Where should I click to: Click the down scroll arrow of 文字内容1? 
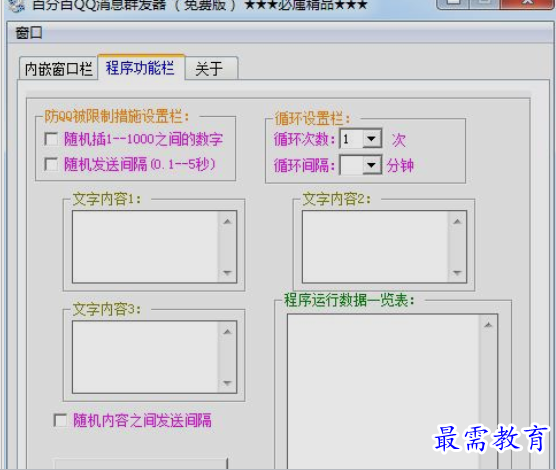(x=227, y=273)
